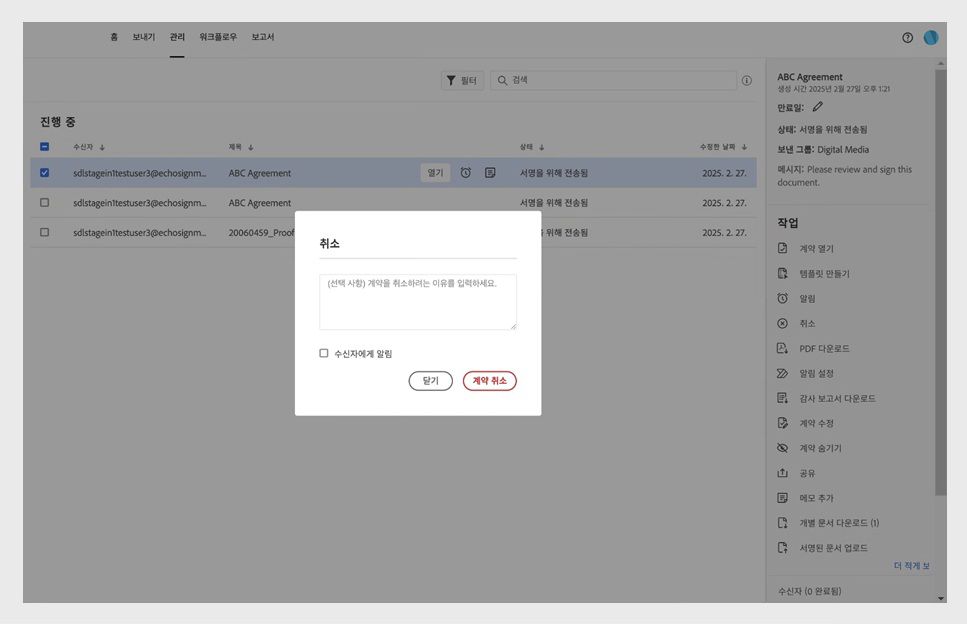Click the help question mark icon
The height and width of the screenshot is (624, 967).
pyautogui.click(x=907, y=38)
